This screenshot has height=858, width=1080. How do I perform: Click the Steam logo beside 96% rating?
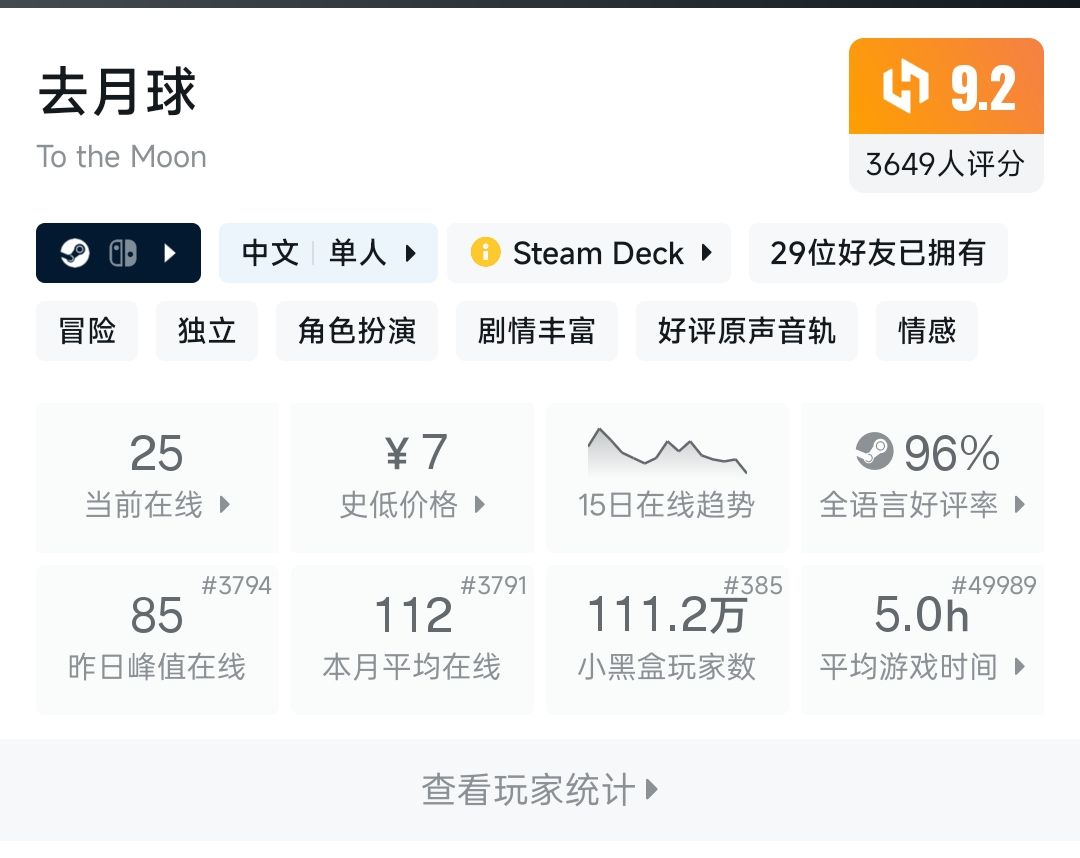coord(875,453)
